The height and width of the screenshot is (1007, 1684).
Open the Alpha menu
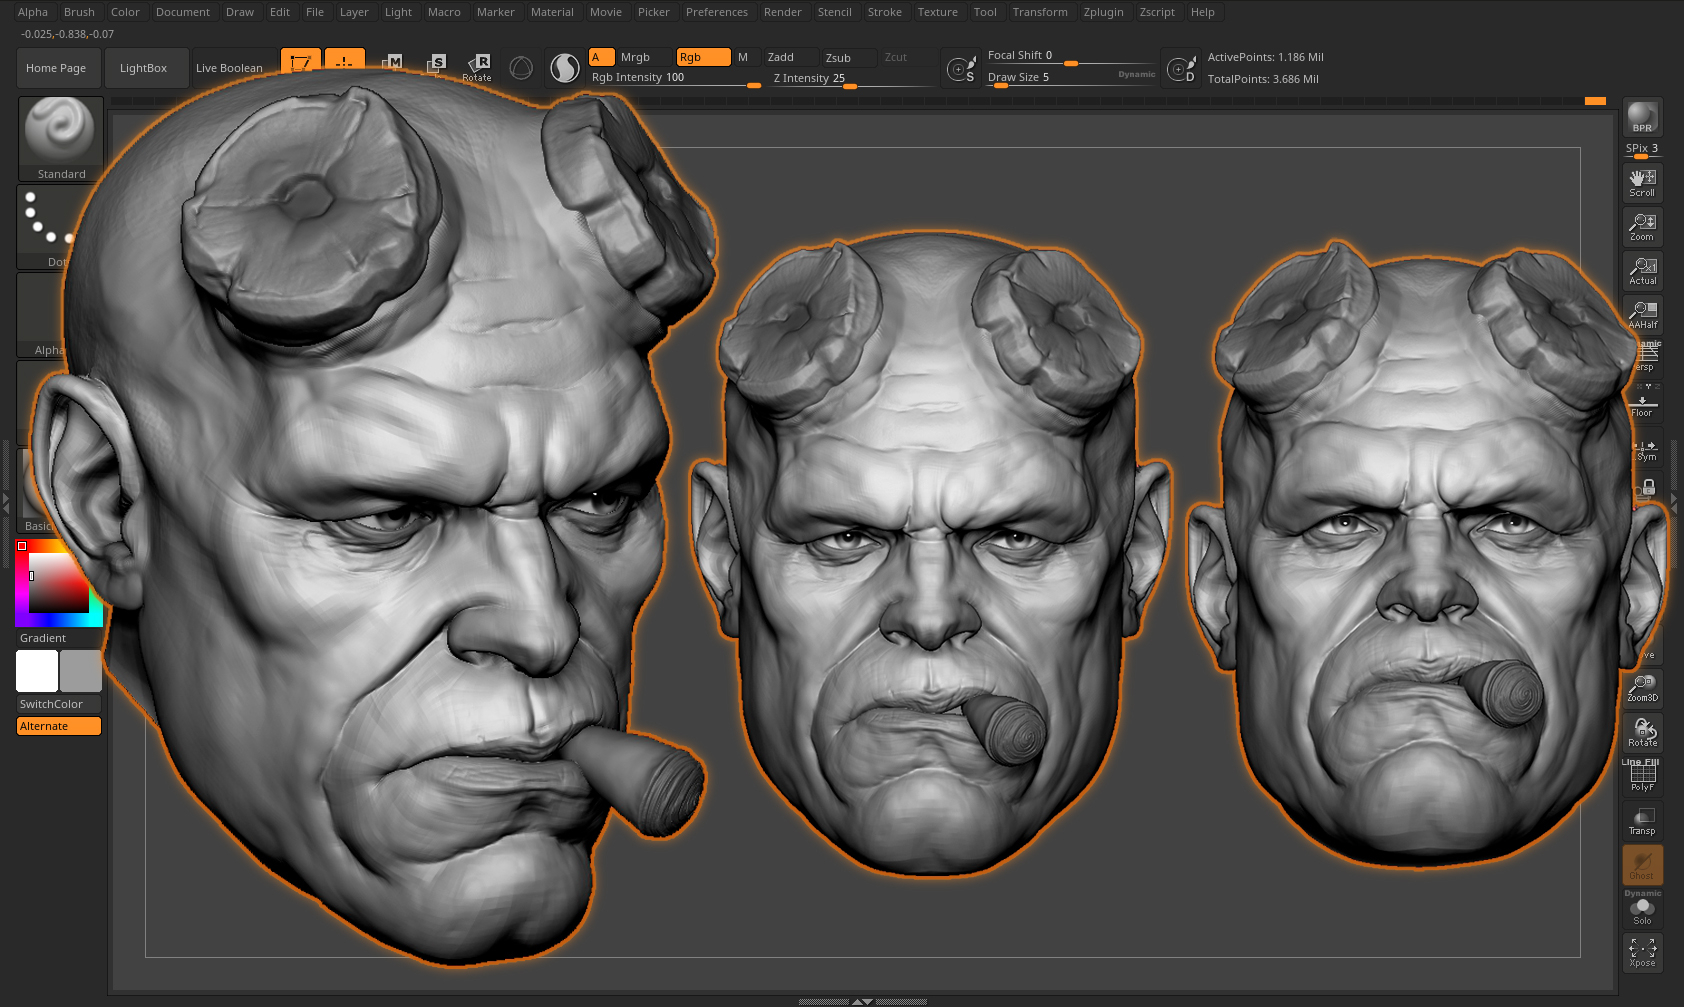(x=33, y=12)
